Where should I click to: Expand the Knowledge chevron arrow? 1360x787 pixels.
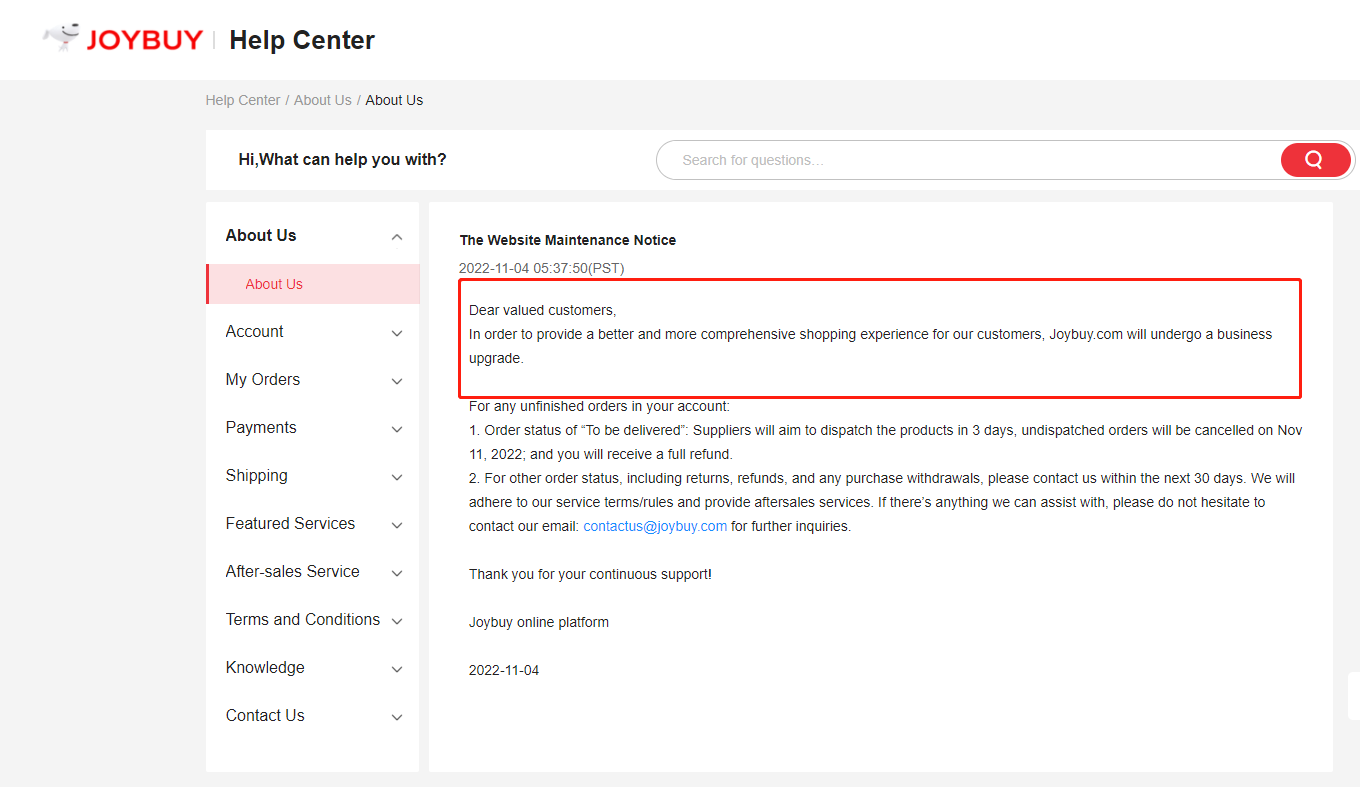(397, 669)
